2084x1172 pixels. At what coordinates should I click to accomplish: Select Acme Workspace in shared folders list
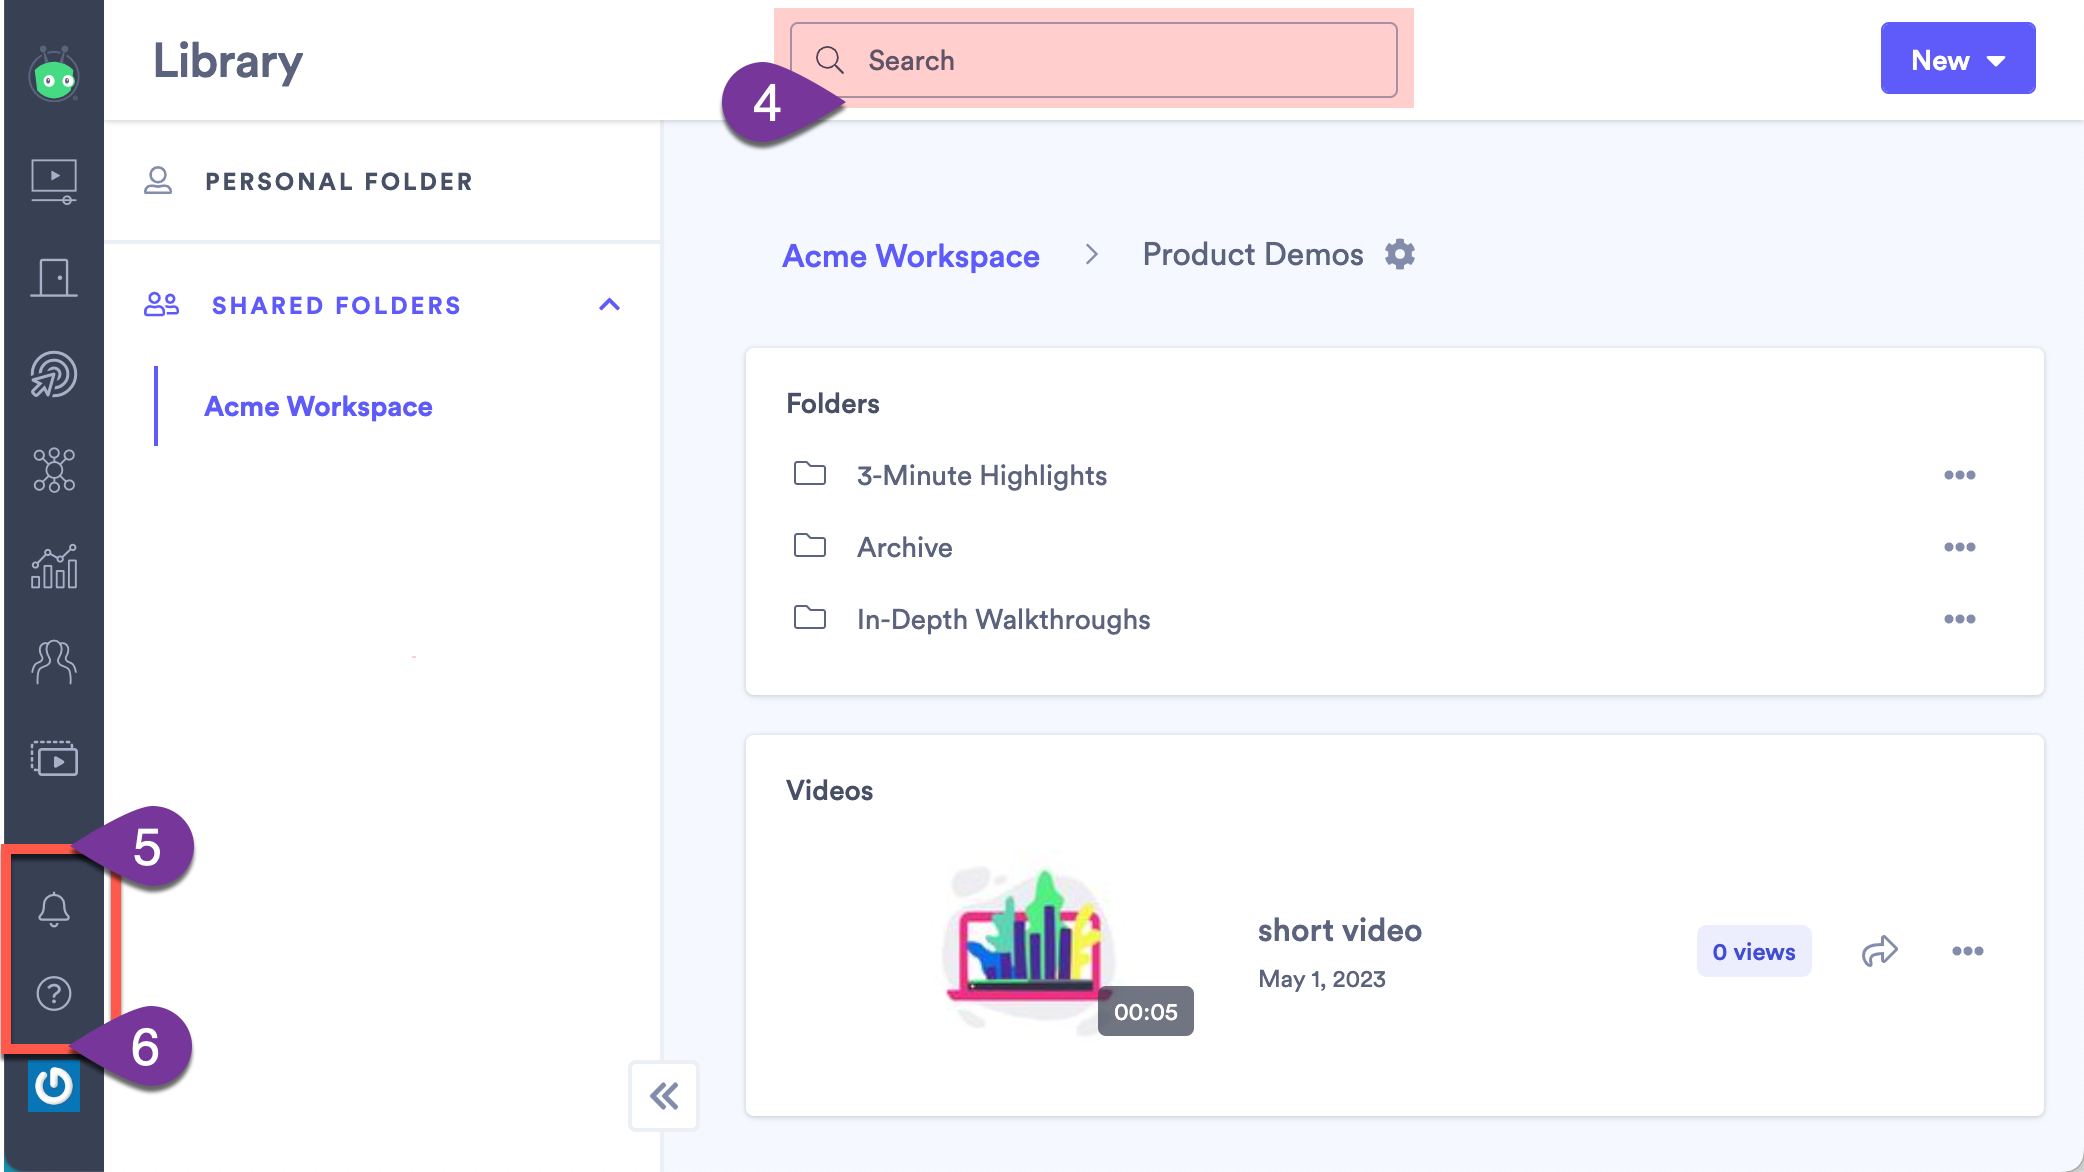pyautogui.click(x=318, y=406)
